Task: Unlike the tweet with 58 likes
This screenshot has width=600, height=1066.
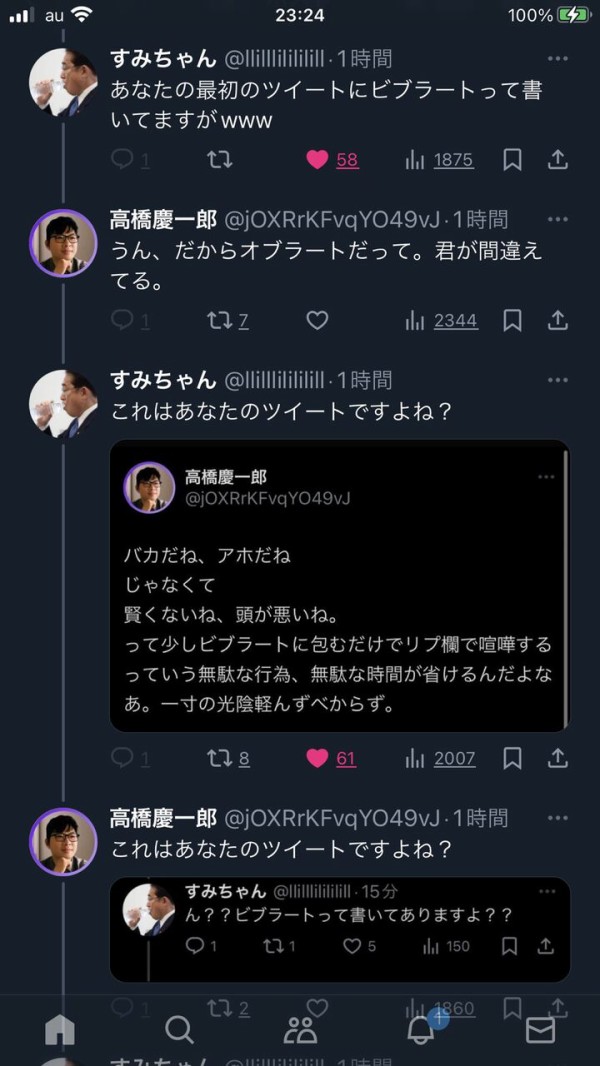Action: tap(317, 160)
